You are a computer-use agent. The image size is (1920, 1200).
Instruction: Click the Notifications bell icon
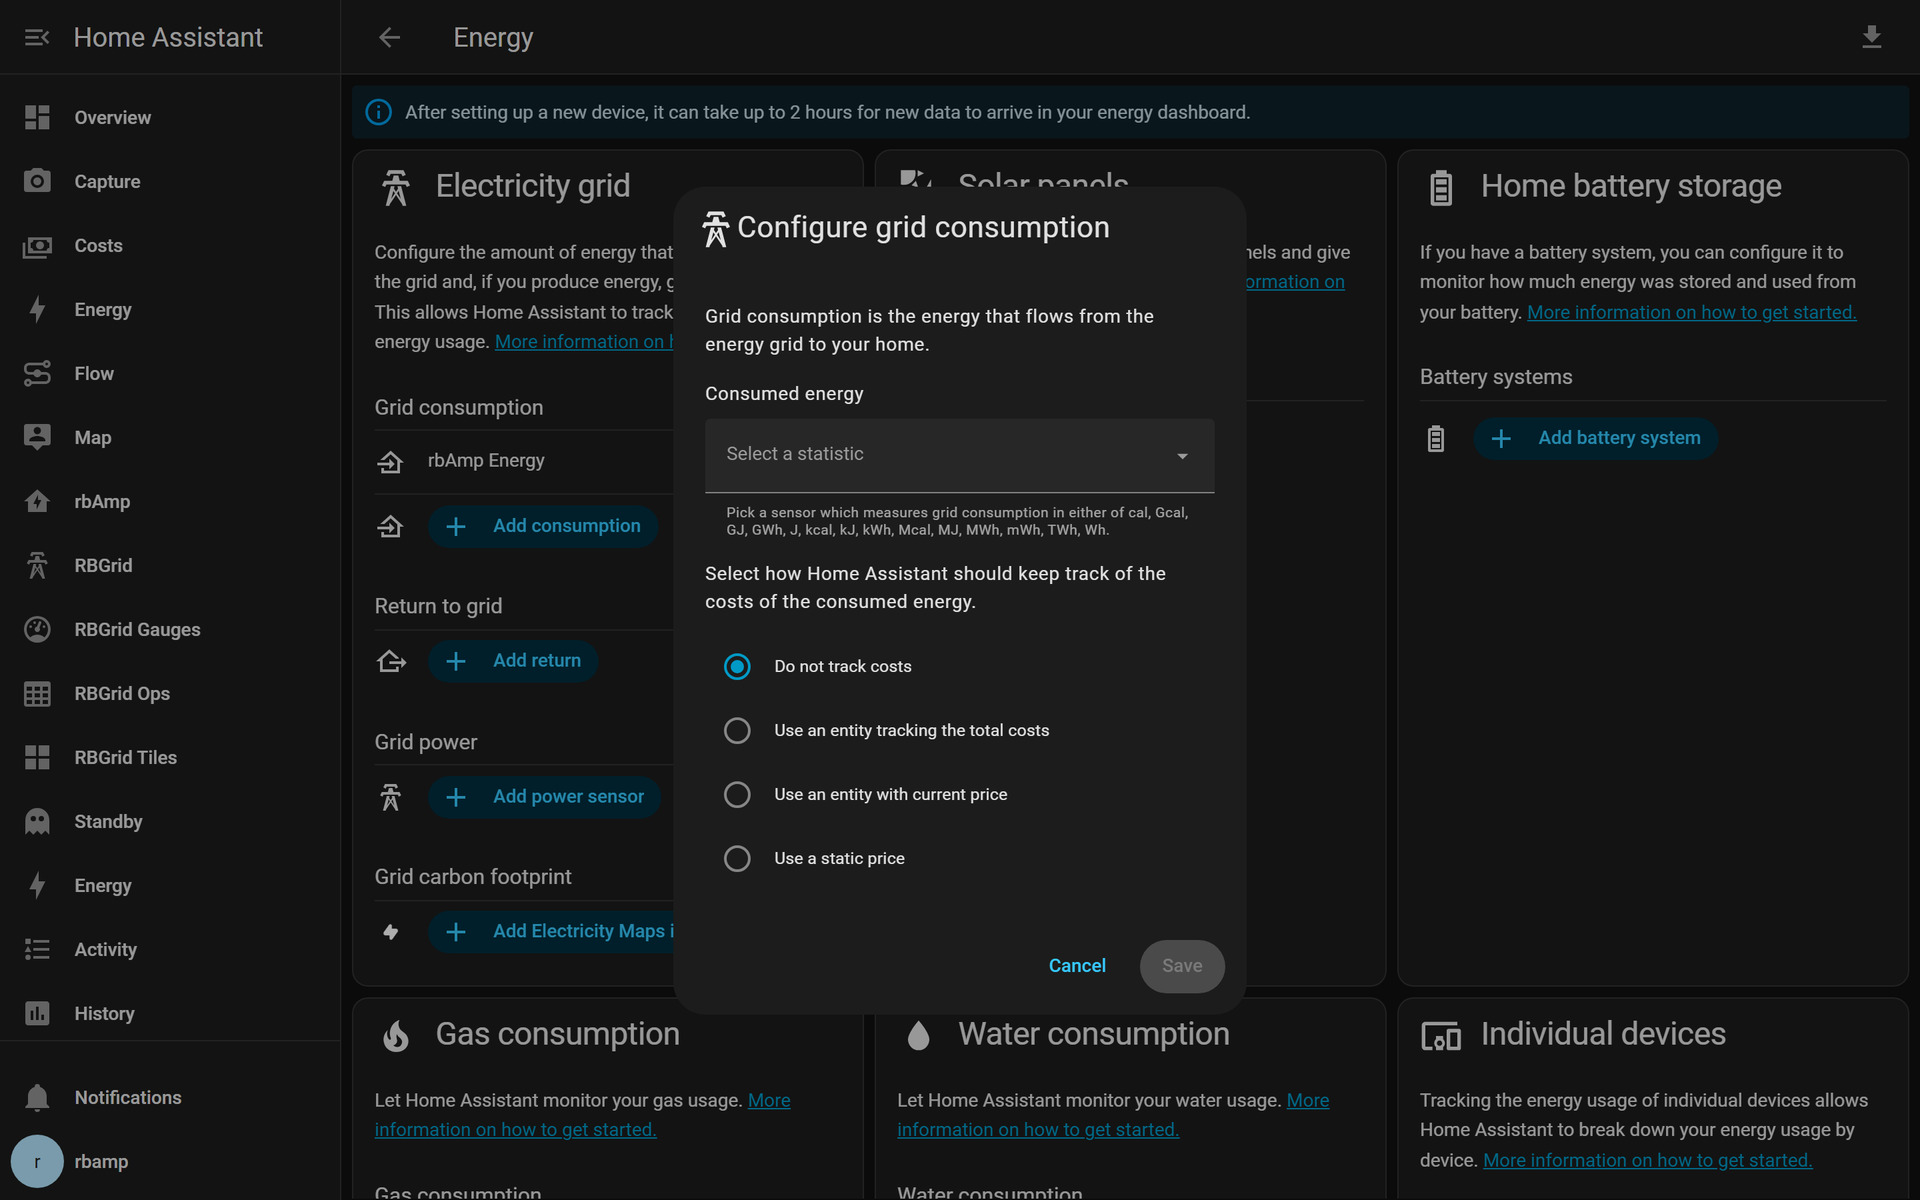point(37,1097)
